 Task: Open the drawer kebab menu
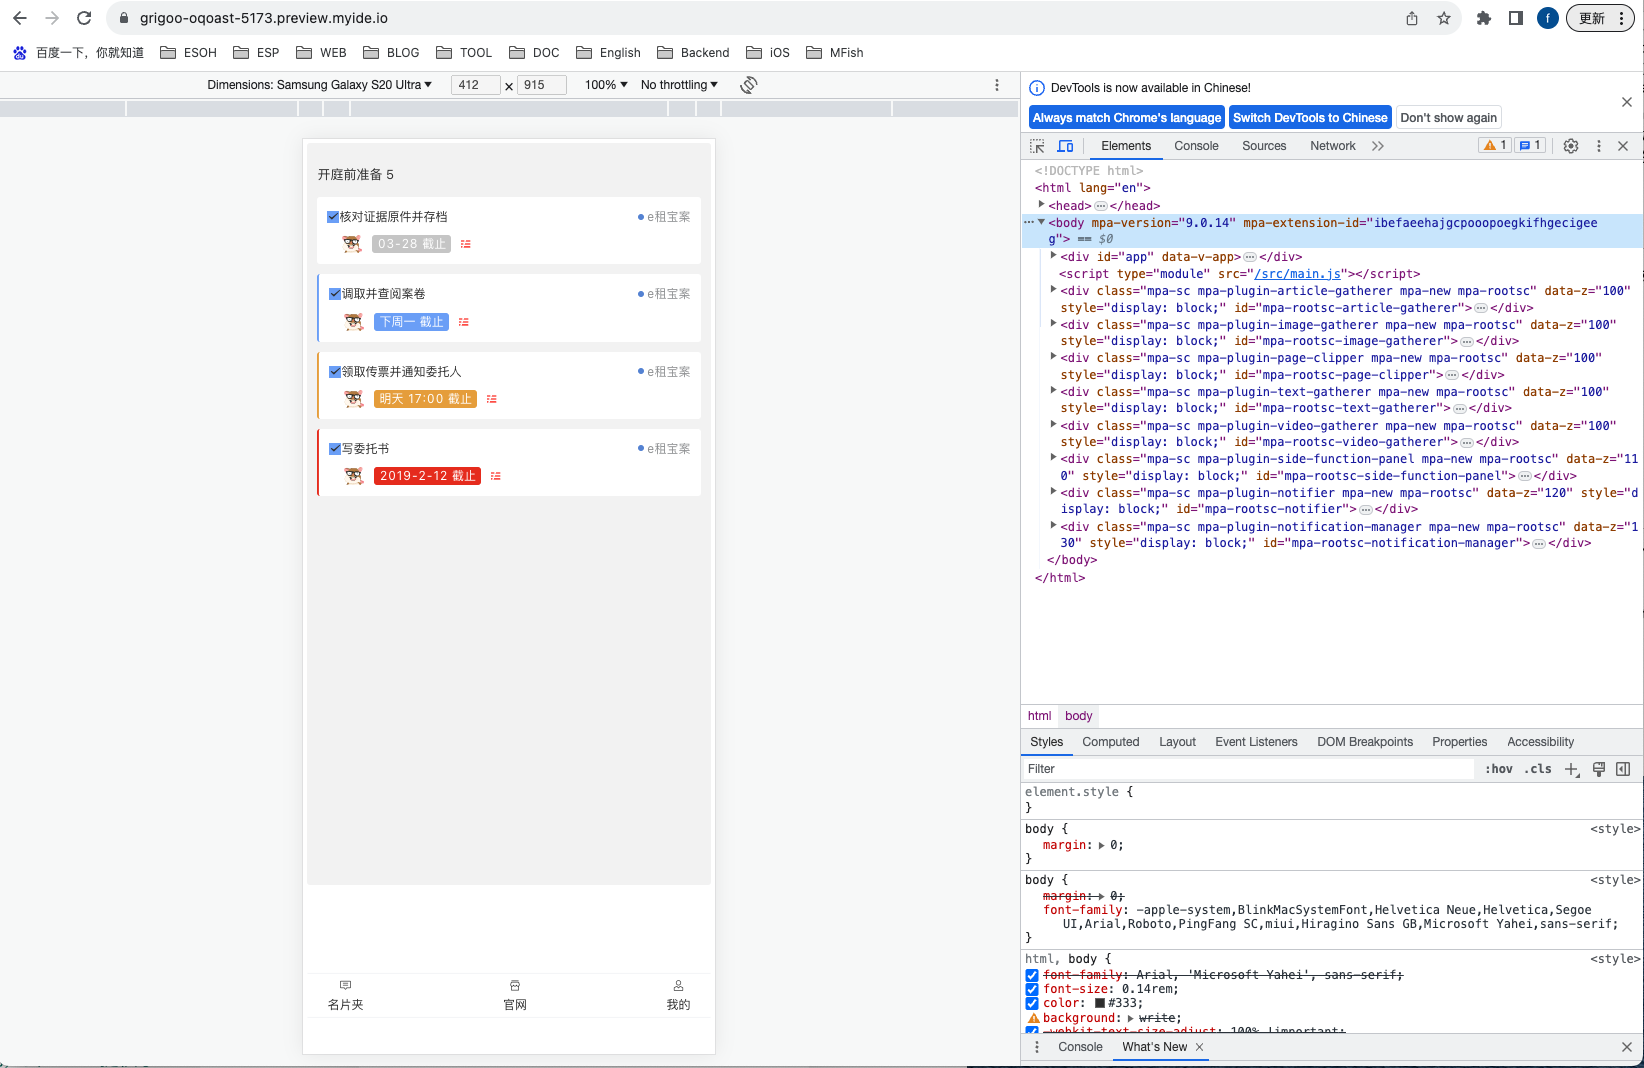click(1037, 1047)
